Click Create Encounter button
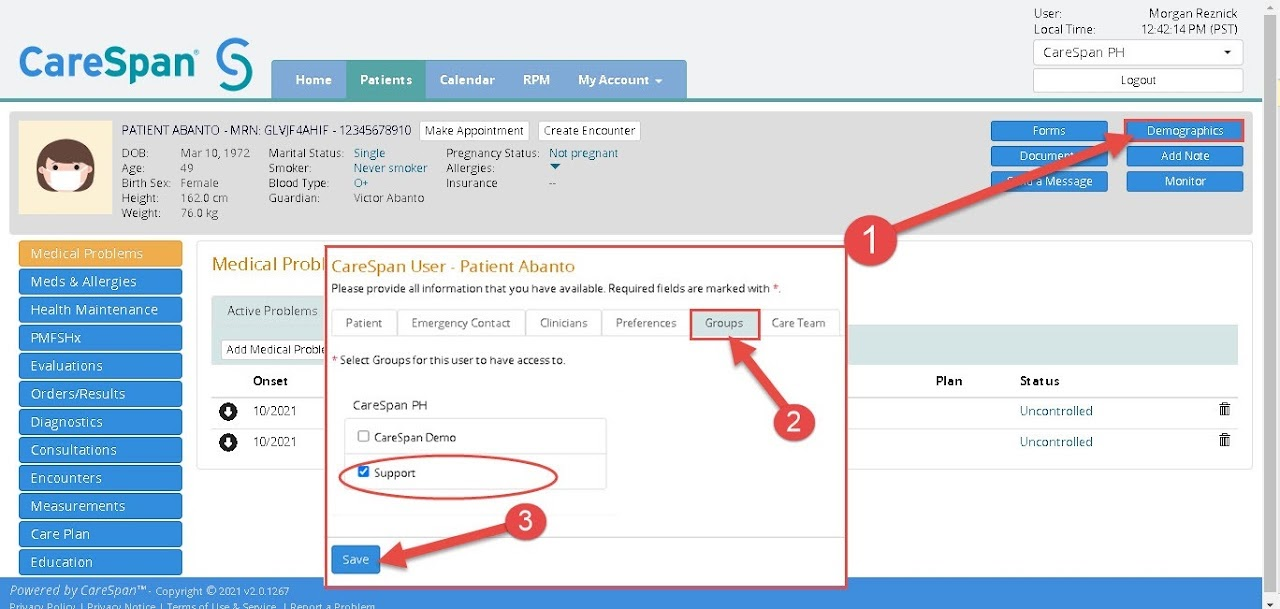This screenshot has height=609, width=1280. pyautogui.click(x=589, y=131)
